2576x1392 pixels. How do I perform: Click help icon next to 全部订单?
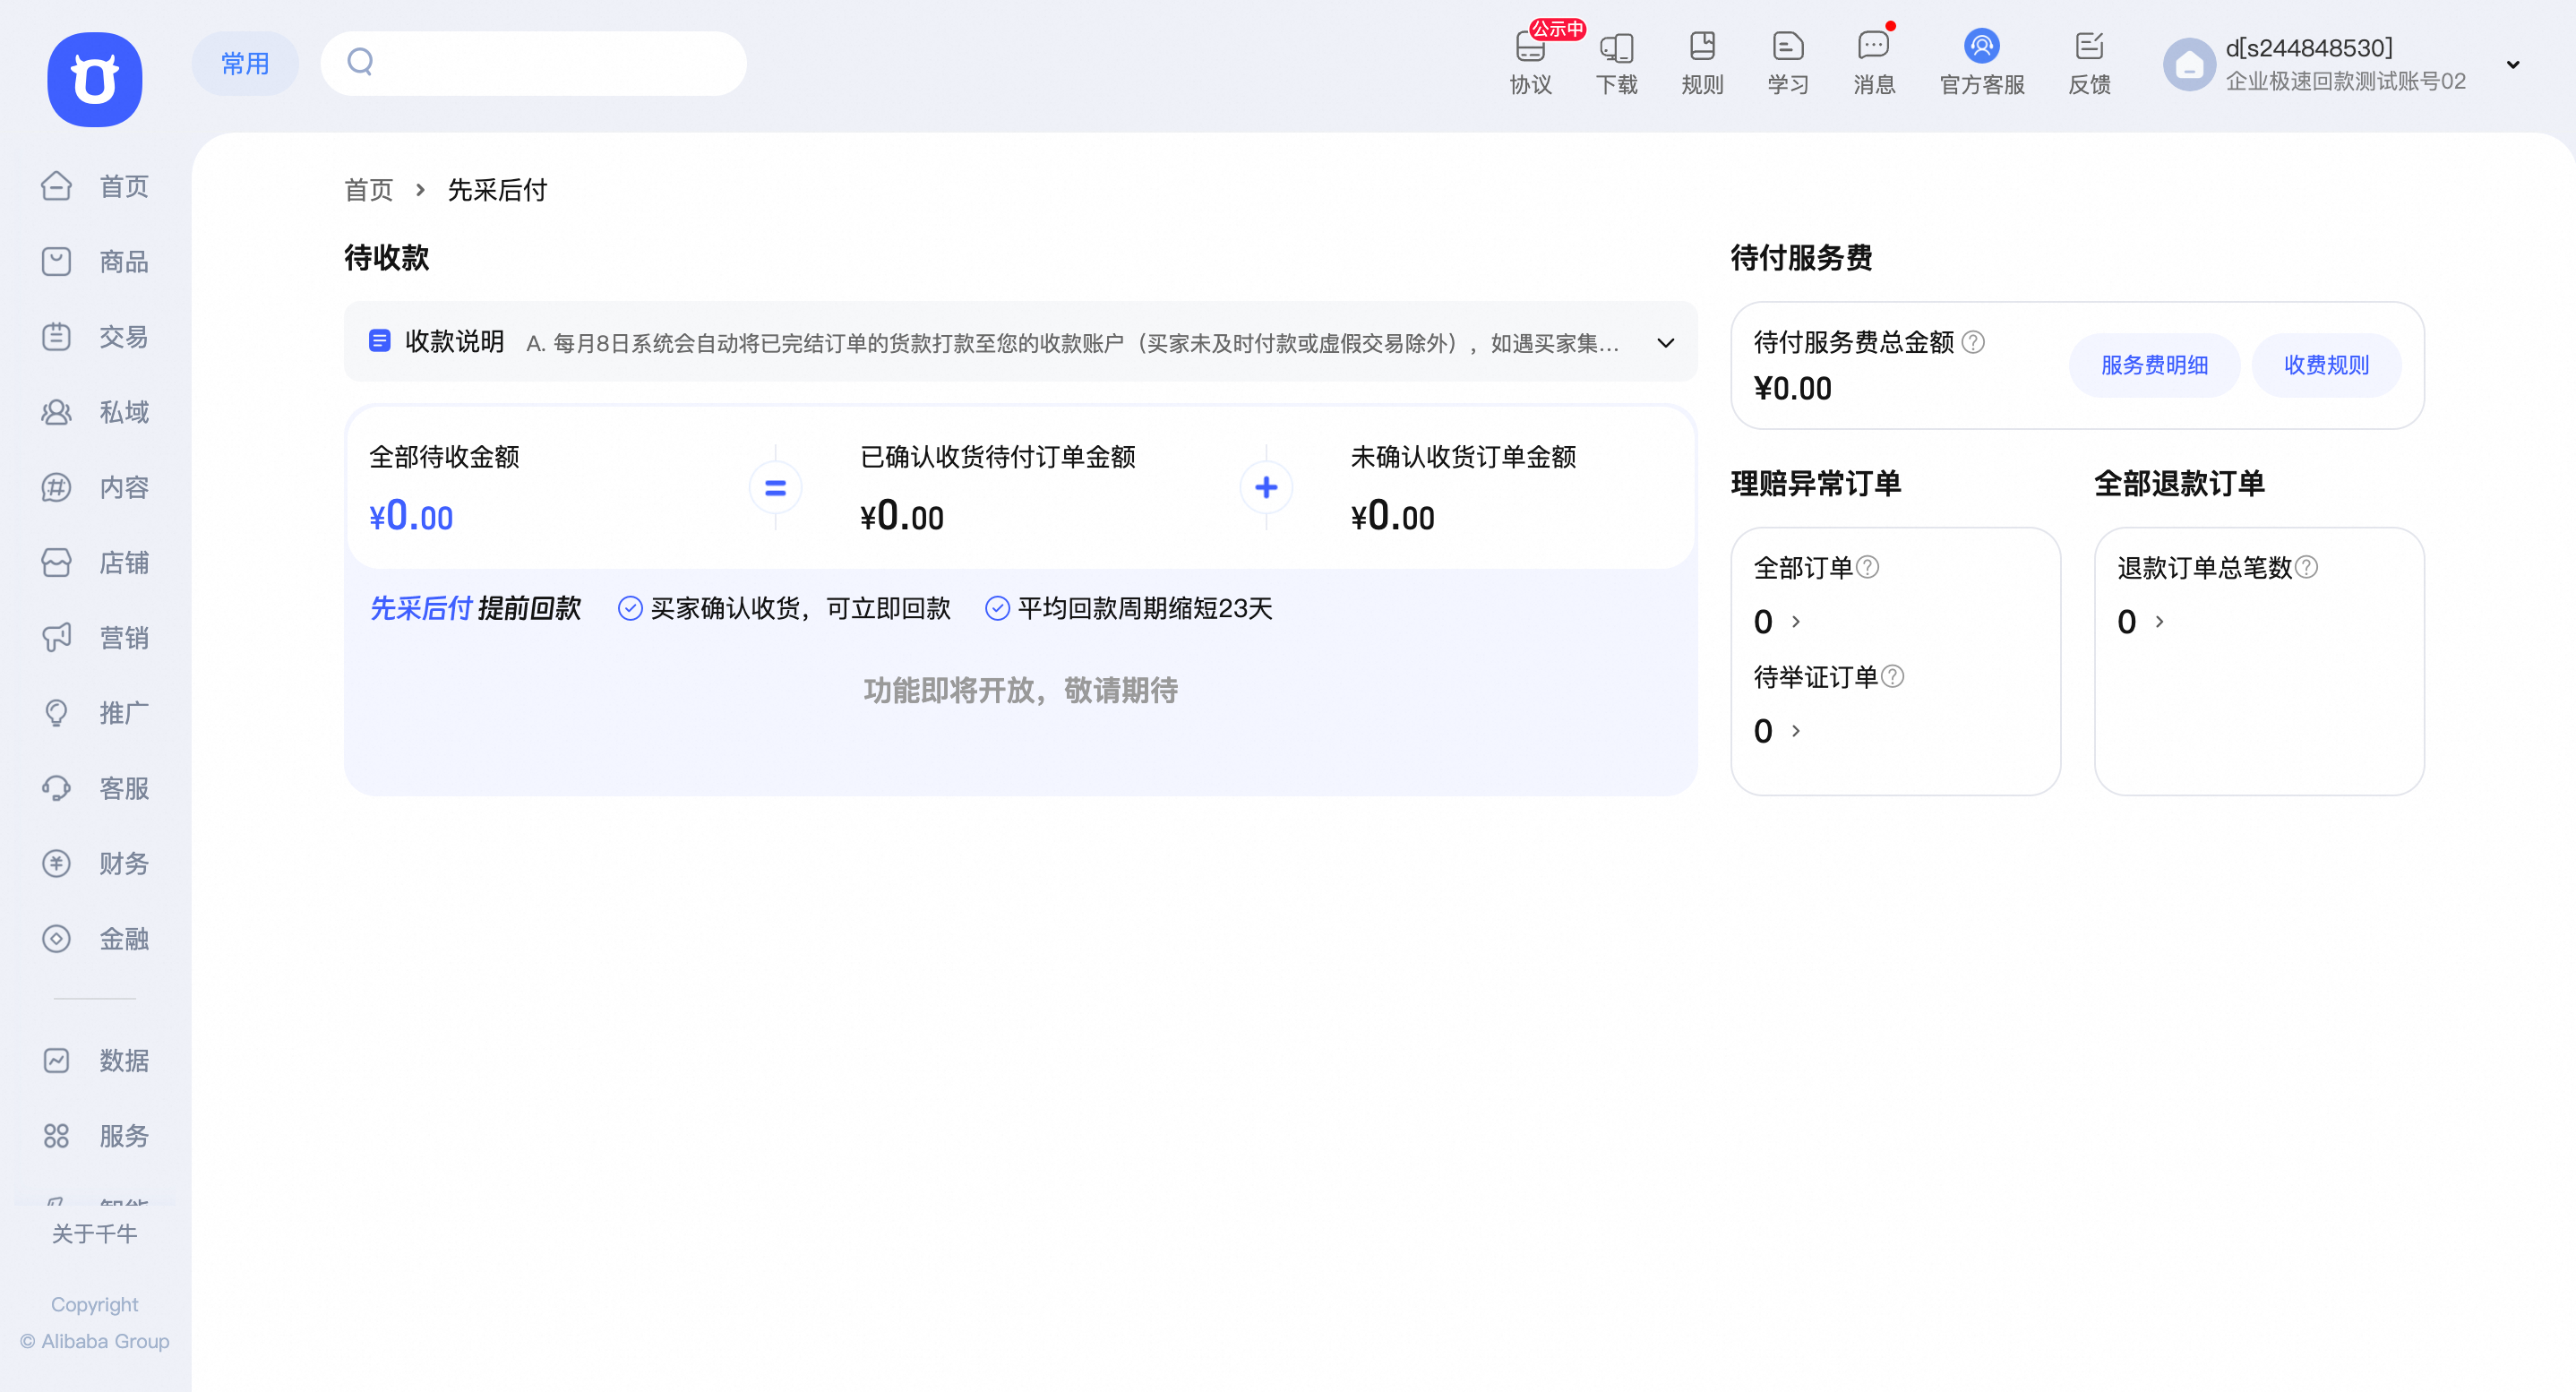[1867, 567]
